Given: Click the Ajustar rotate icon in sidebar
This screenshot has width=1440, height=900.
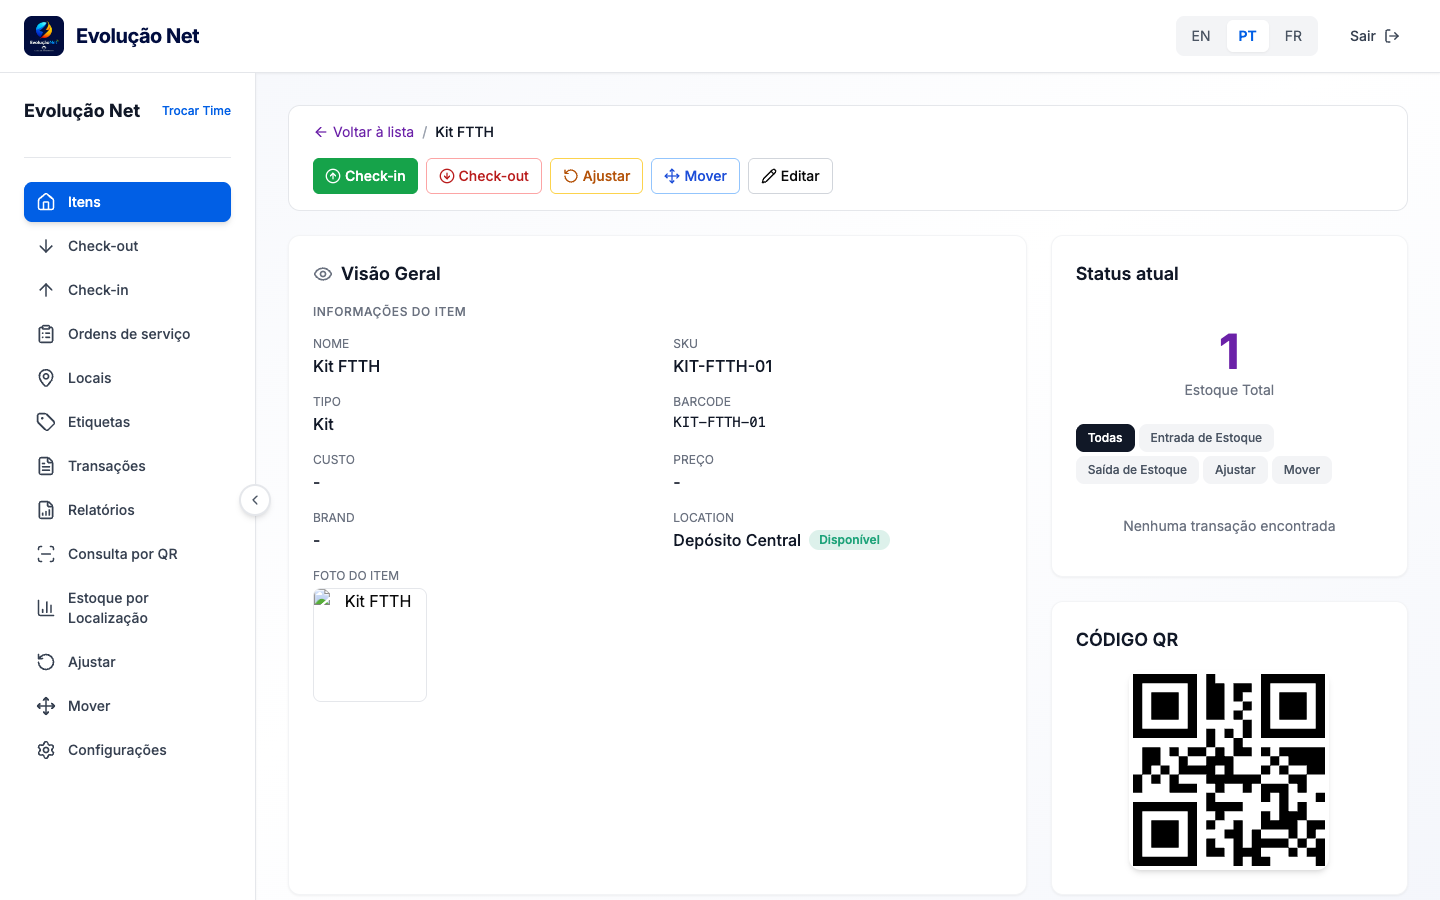Looking at the screenshot, I should click(x=46, y=662).
